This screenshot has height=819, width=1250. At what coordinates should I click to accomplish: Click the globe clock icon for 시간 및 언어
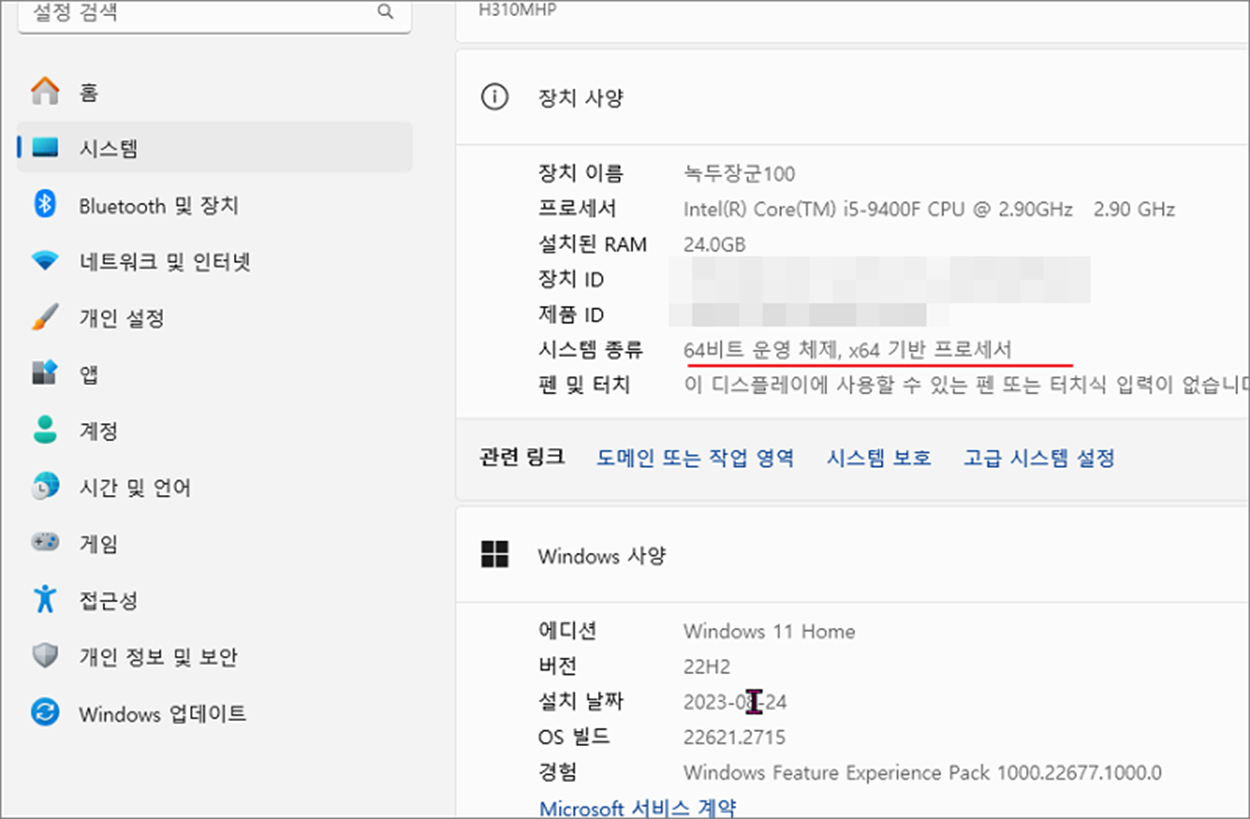point(45,487)
